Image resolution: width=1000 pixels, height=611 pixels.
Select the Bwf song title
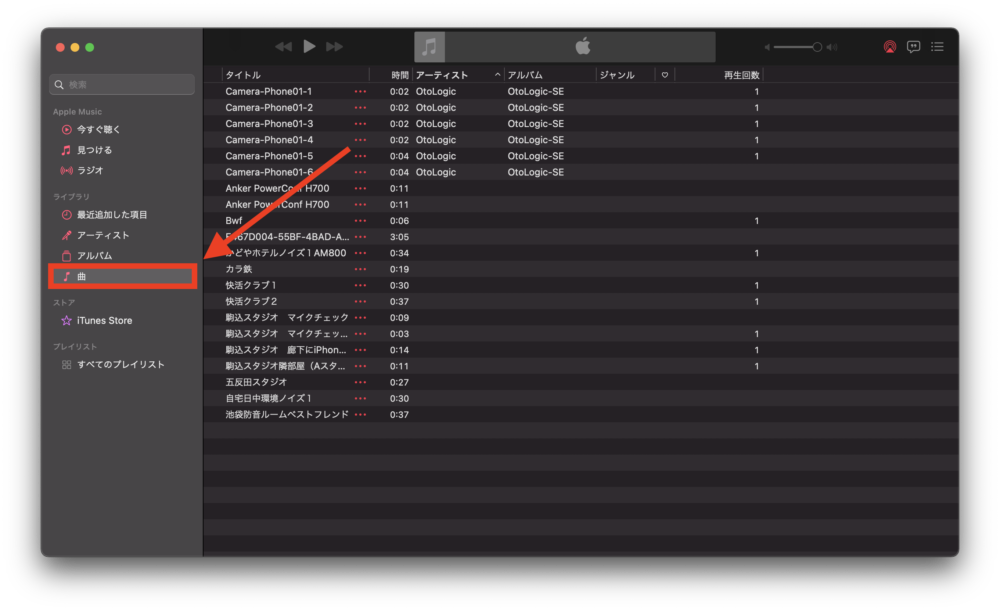tap(233, 221)
